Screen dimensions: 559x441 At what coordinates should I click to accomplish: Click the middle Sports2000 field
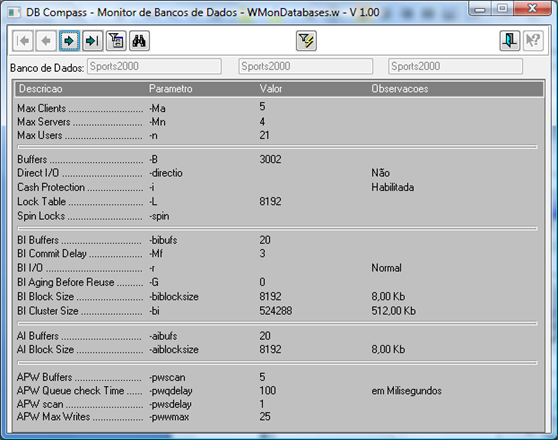pos(306,66)
